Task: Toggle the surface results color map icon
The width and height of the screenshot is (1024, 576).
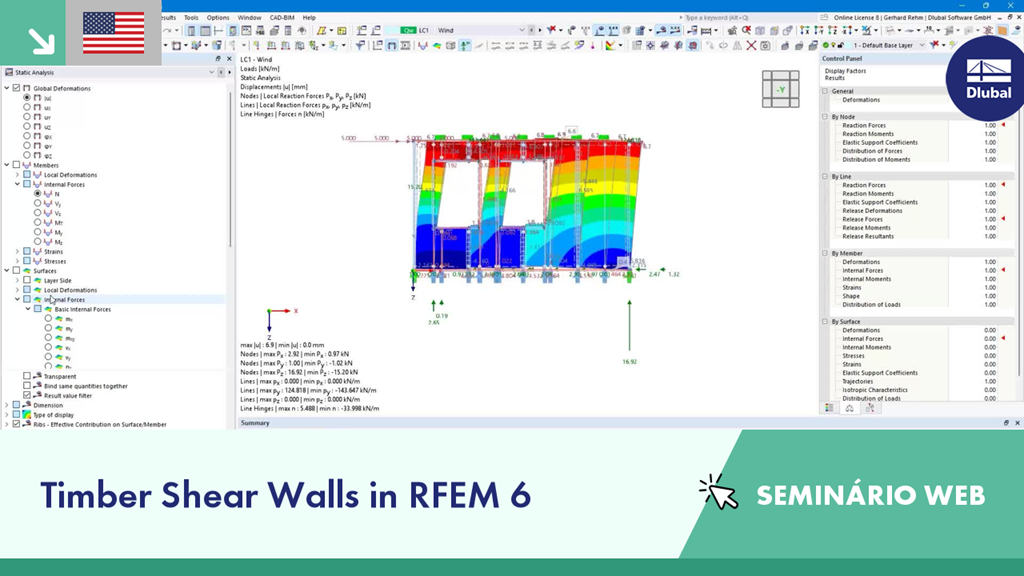Action: pos(436,46)
